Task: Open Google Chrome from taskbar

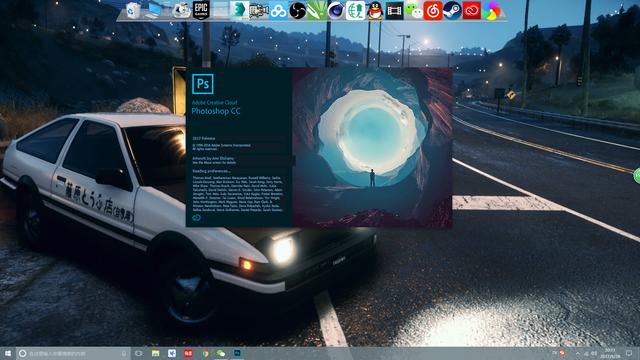Action: point(204,353)
